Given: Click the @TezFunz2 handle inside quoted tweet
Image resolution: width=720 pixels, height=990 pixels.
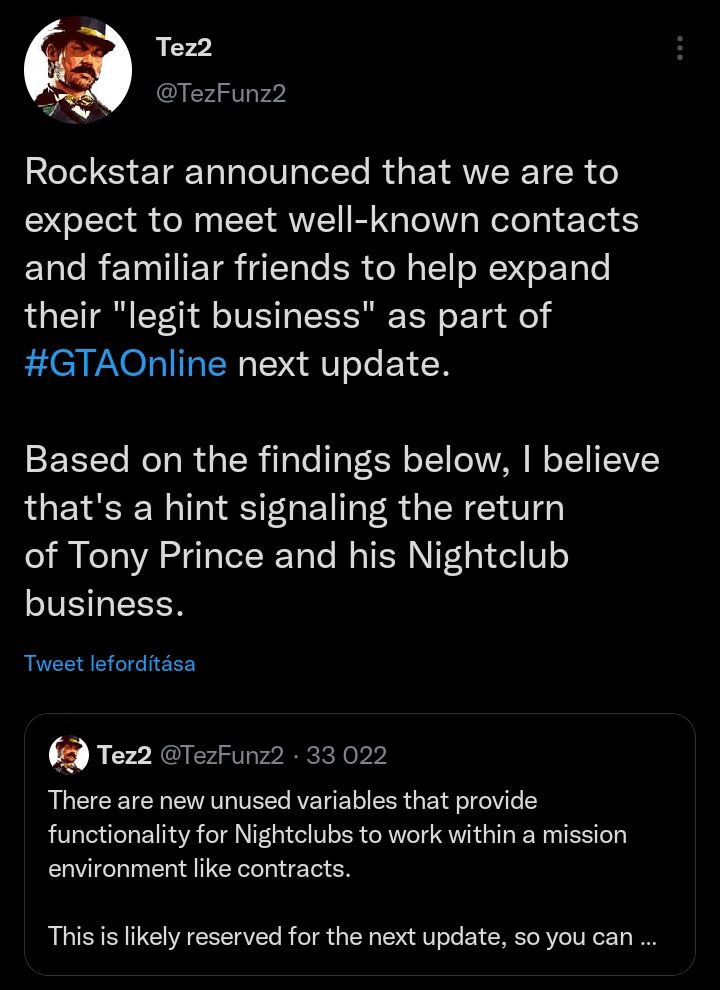Looking at the screenshot, I should (222, 755).
